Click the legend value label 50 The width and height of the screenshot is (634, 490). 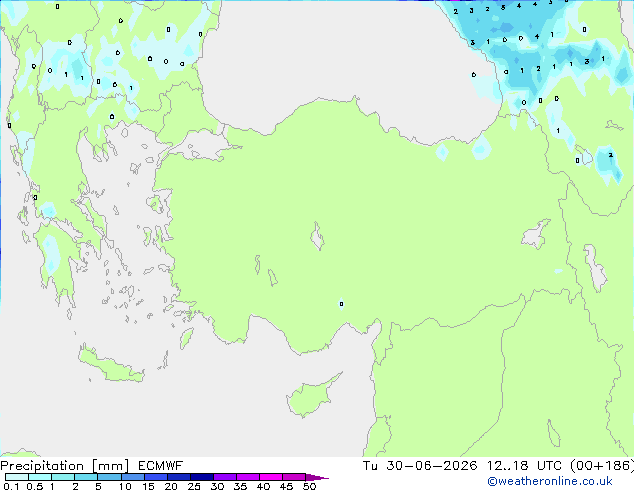point(309,486)
